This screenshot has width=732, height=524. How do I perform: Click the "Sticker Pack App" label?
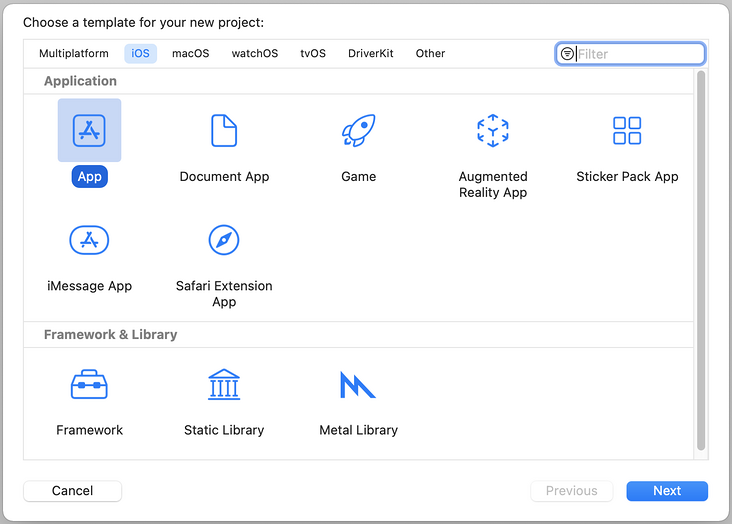627,177
